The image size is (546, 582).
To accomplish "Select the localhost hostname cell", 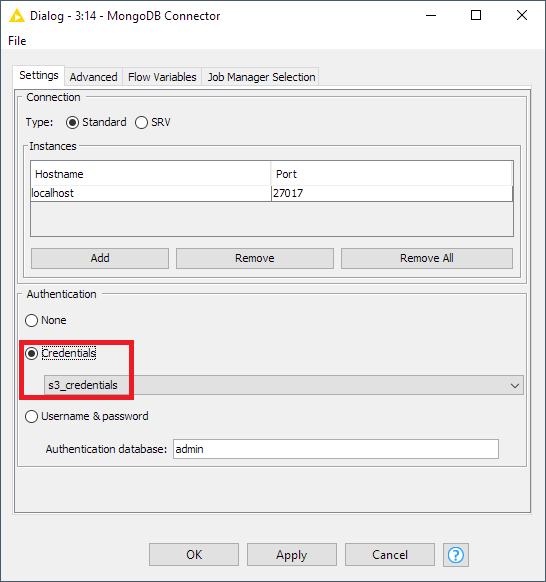I will point(151,193).
